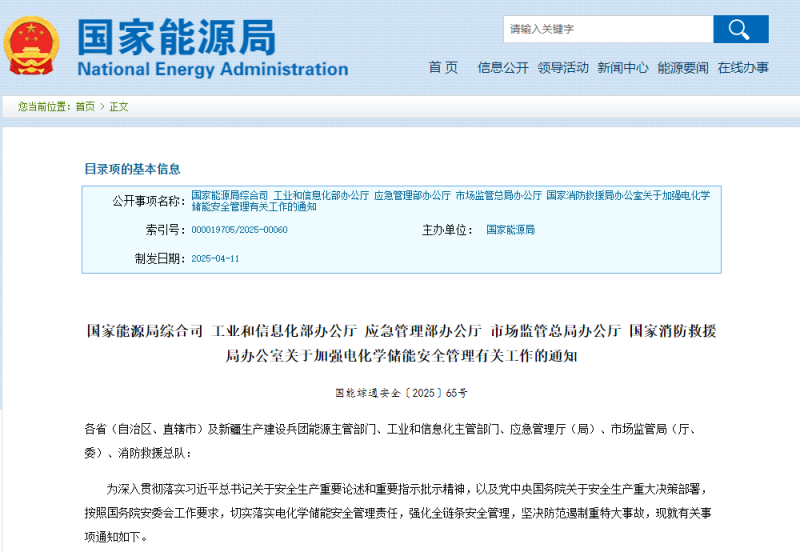Click the 主办单位 value 国家能源局
Viewport: 800px width, 552px height.
tap(510, 230)
